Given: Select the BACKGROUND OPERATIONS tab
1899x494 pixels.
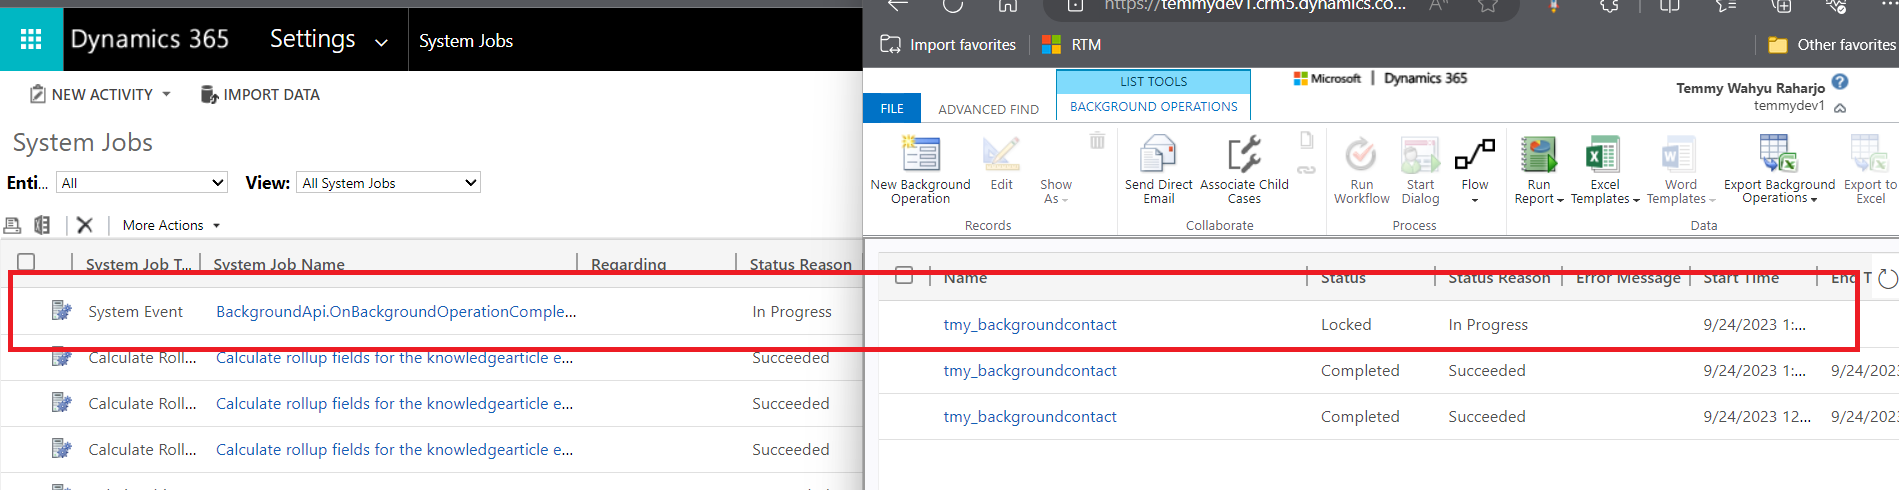Looking at the screenshot, I should 1153,106.
